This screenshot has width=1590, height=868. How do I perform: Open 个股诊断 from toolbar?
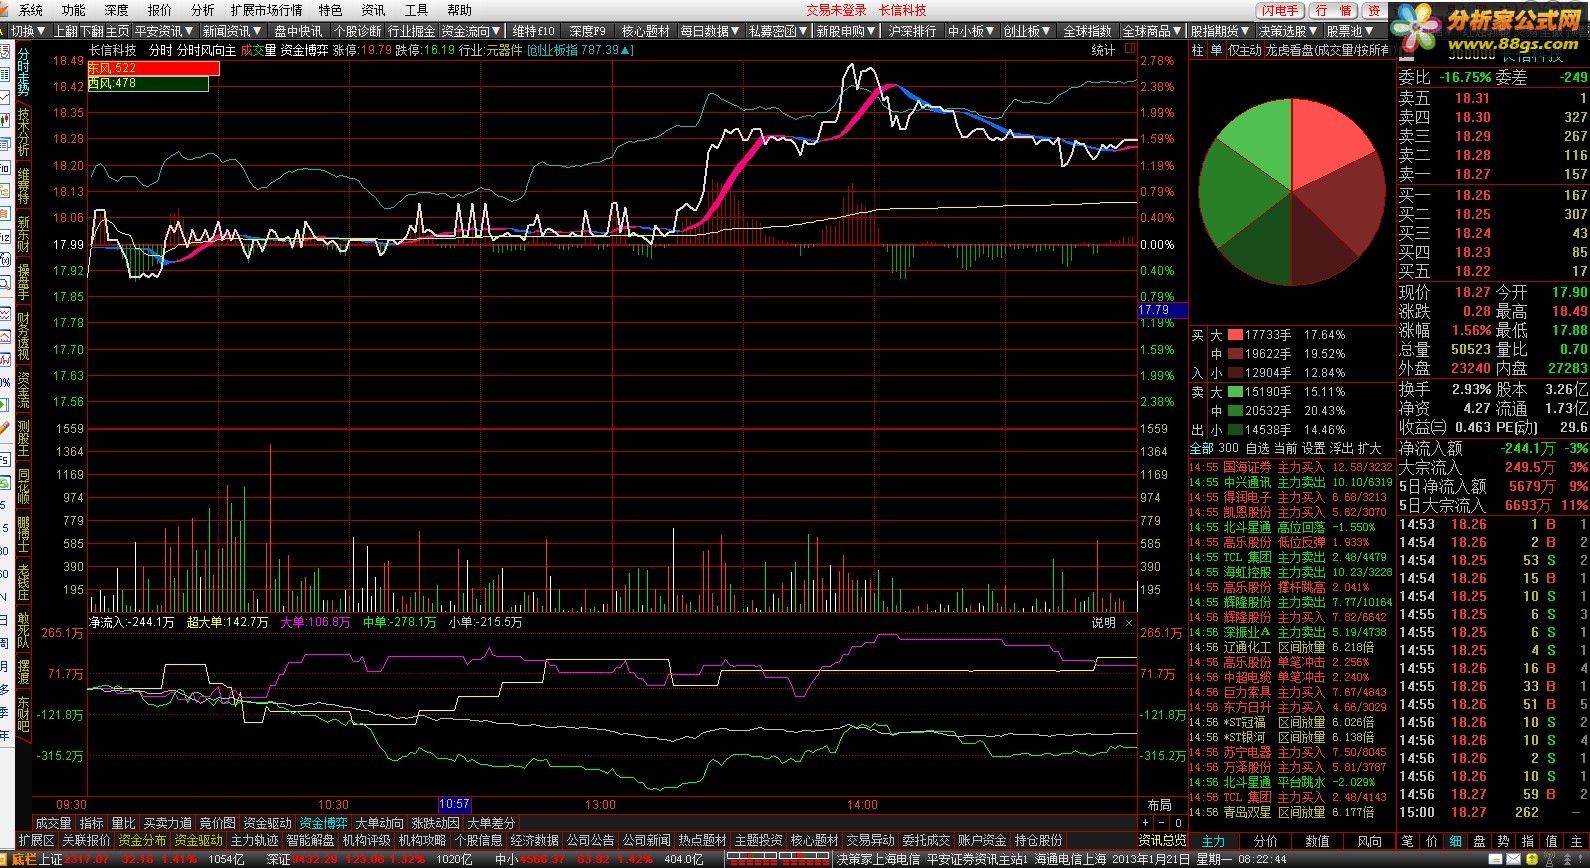click(357, 31)
